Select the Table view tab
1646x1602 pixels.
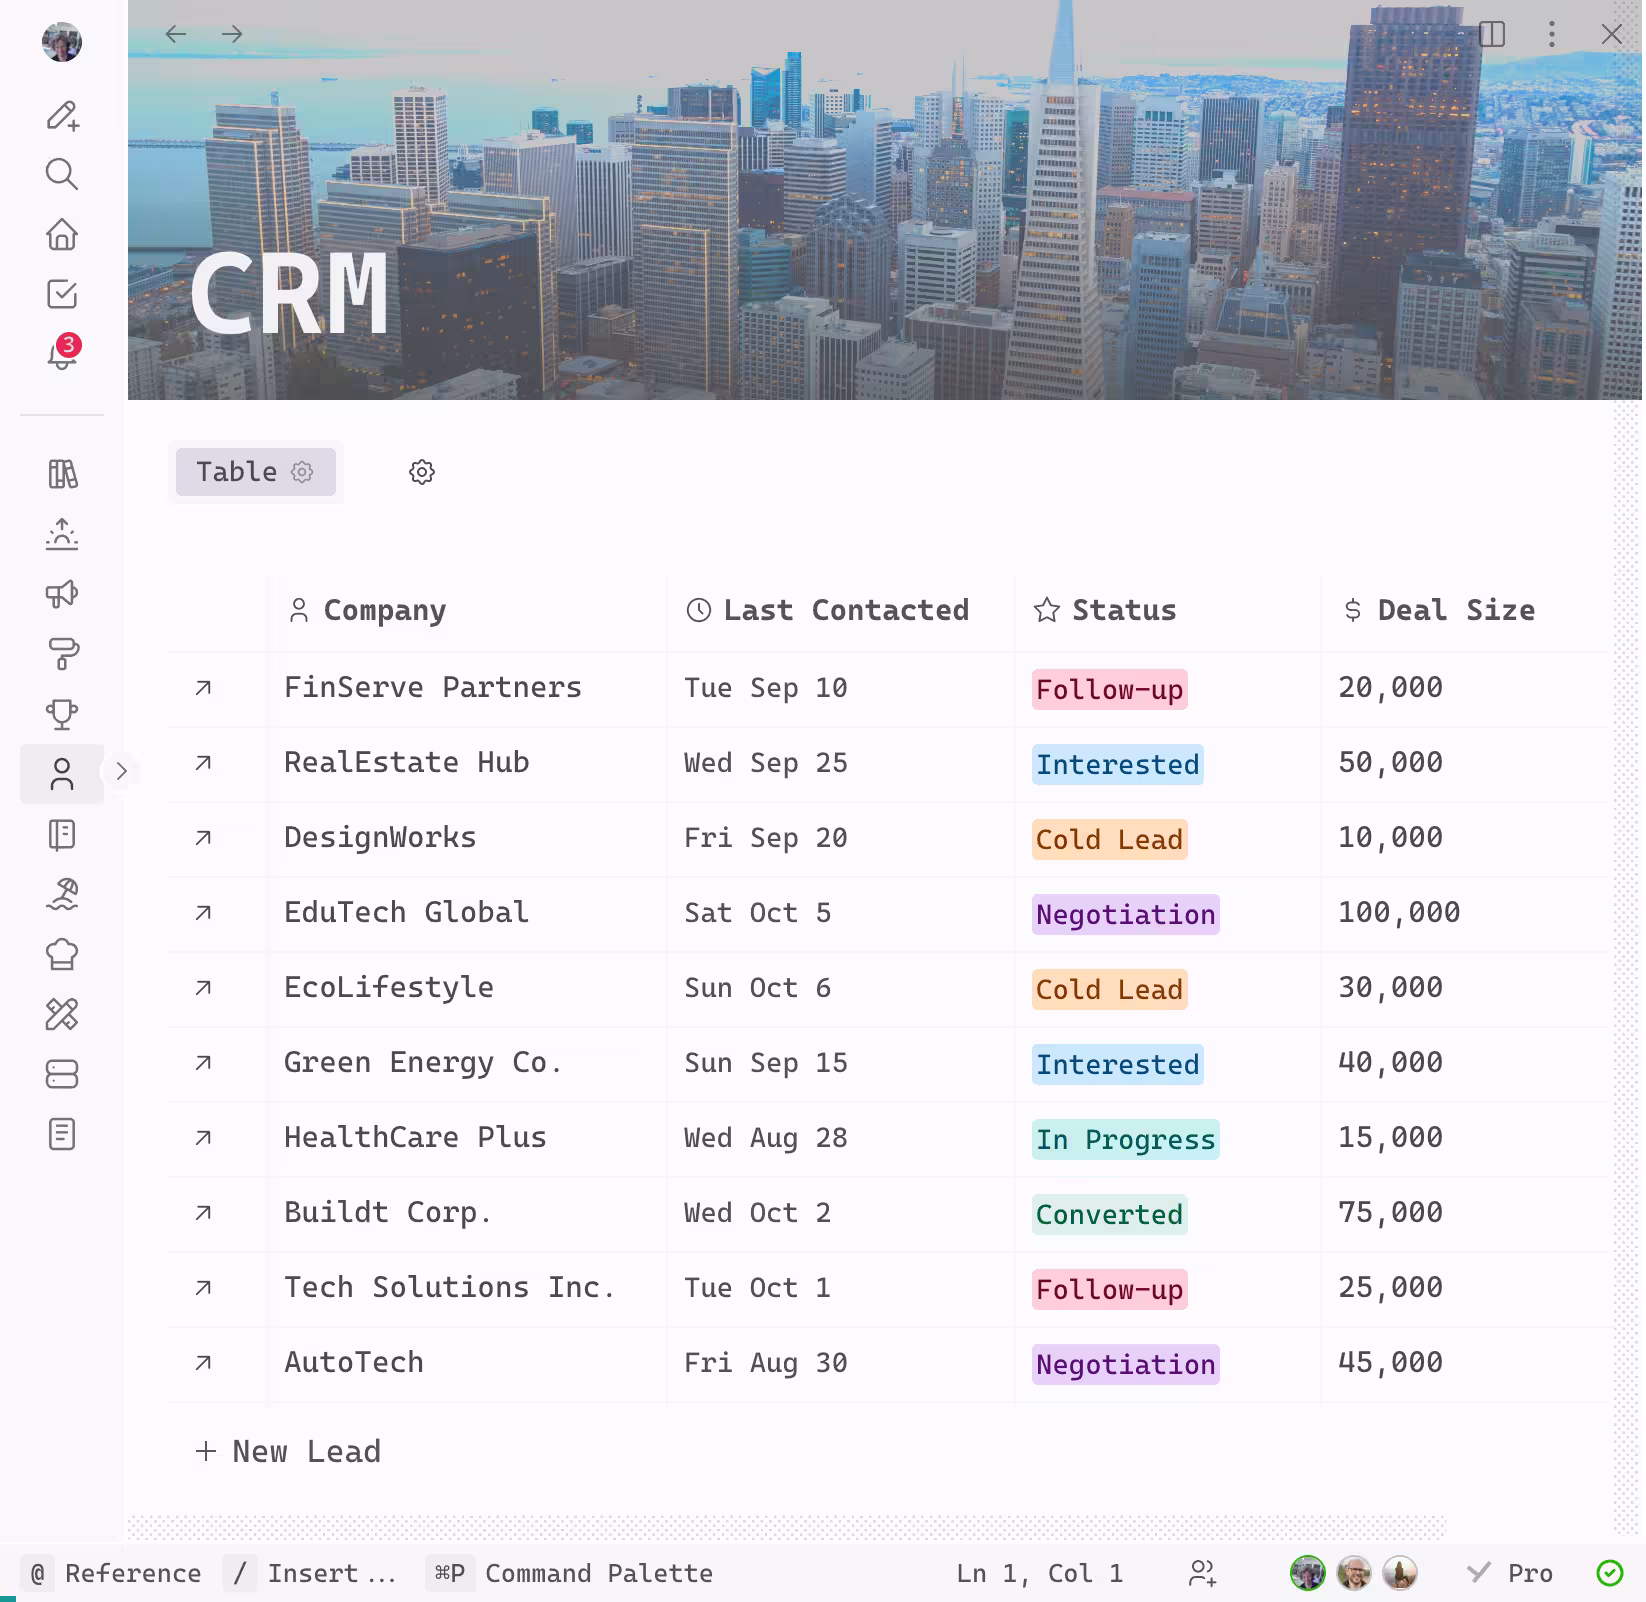[x=237, y=472]
